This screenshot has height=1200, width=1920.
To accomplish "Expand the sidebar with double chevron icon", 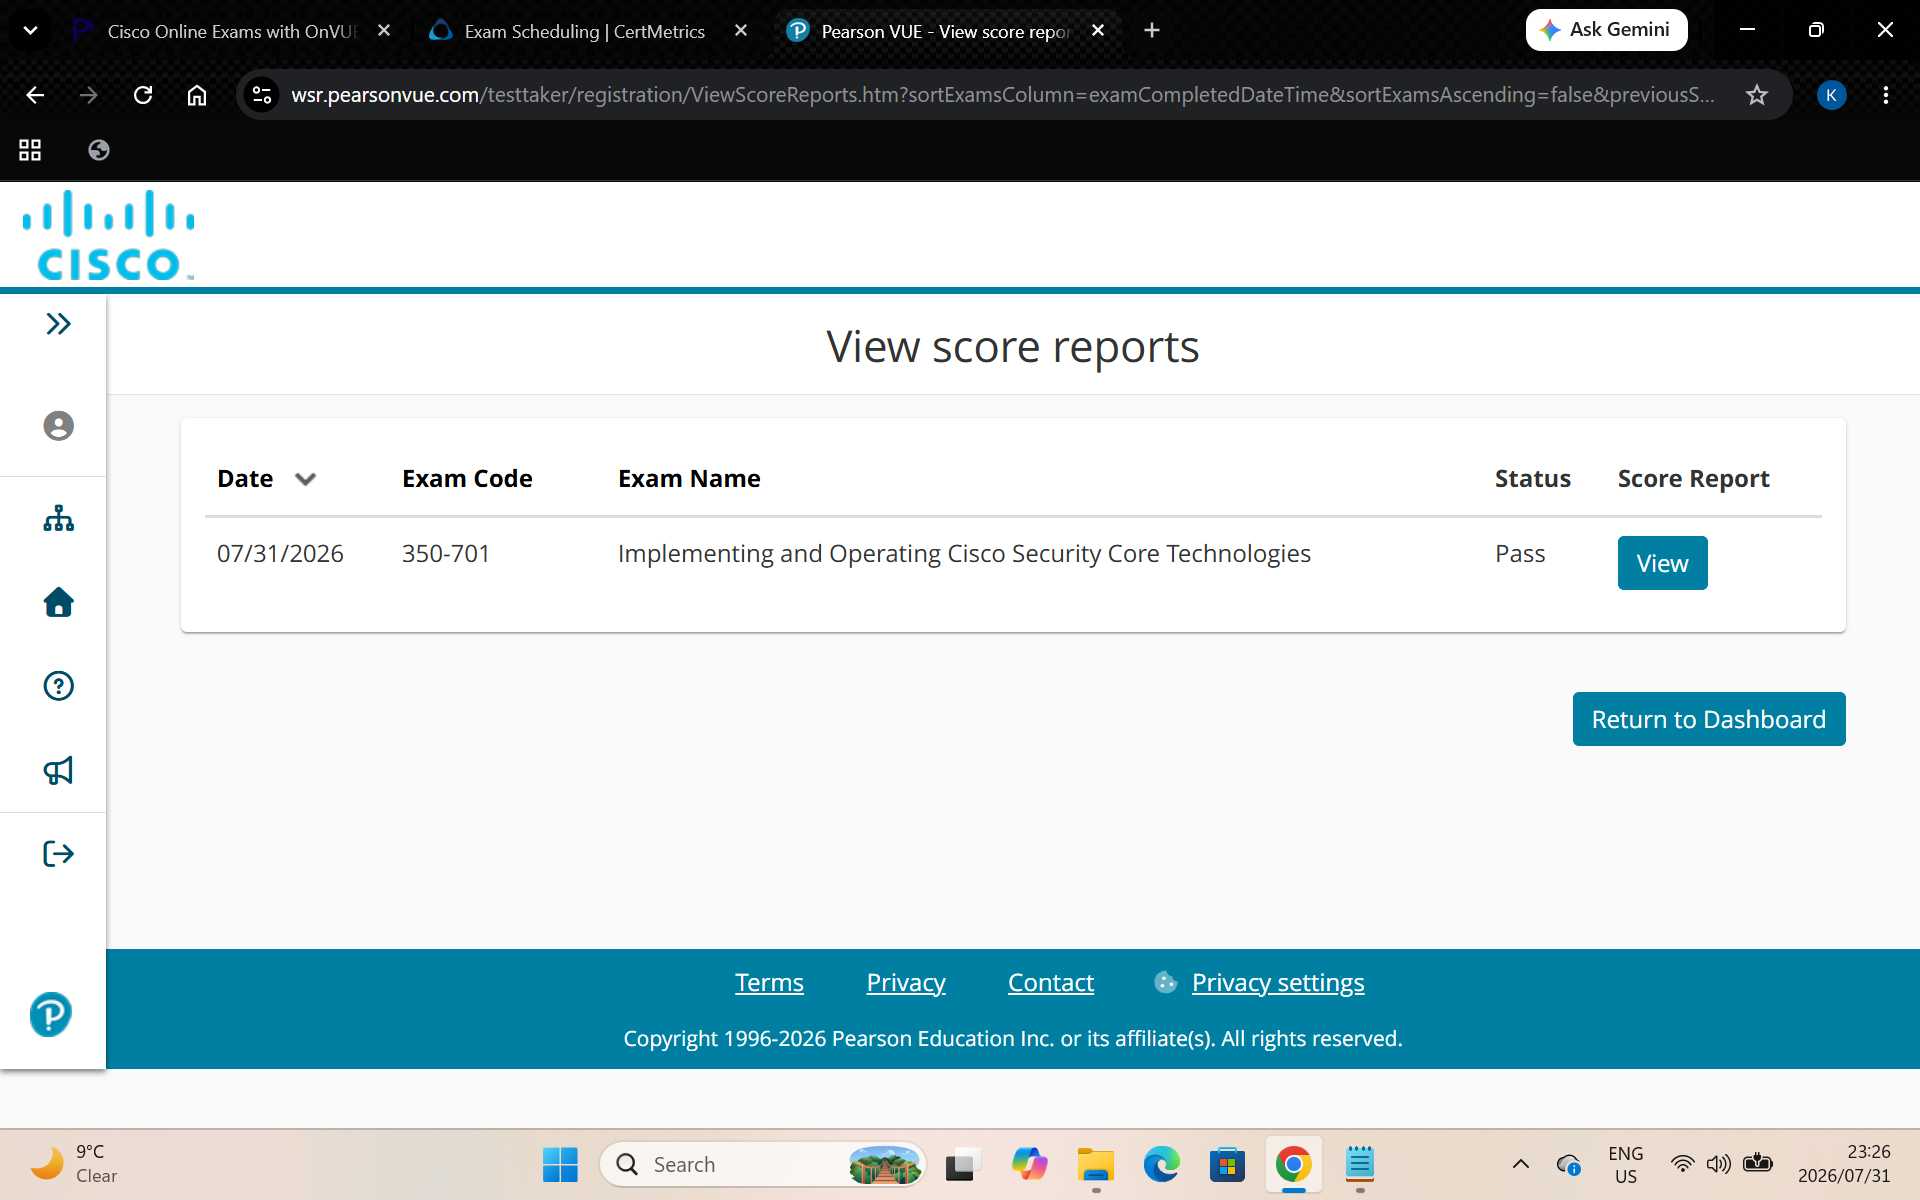I will click(58, 324).
